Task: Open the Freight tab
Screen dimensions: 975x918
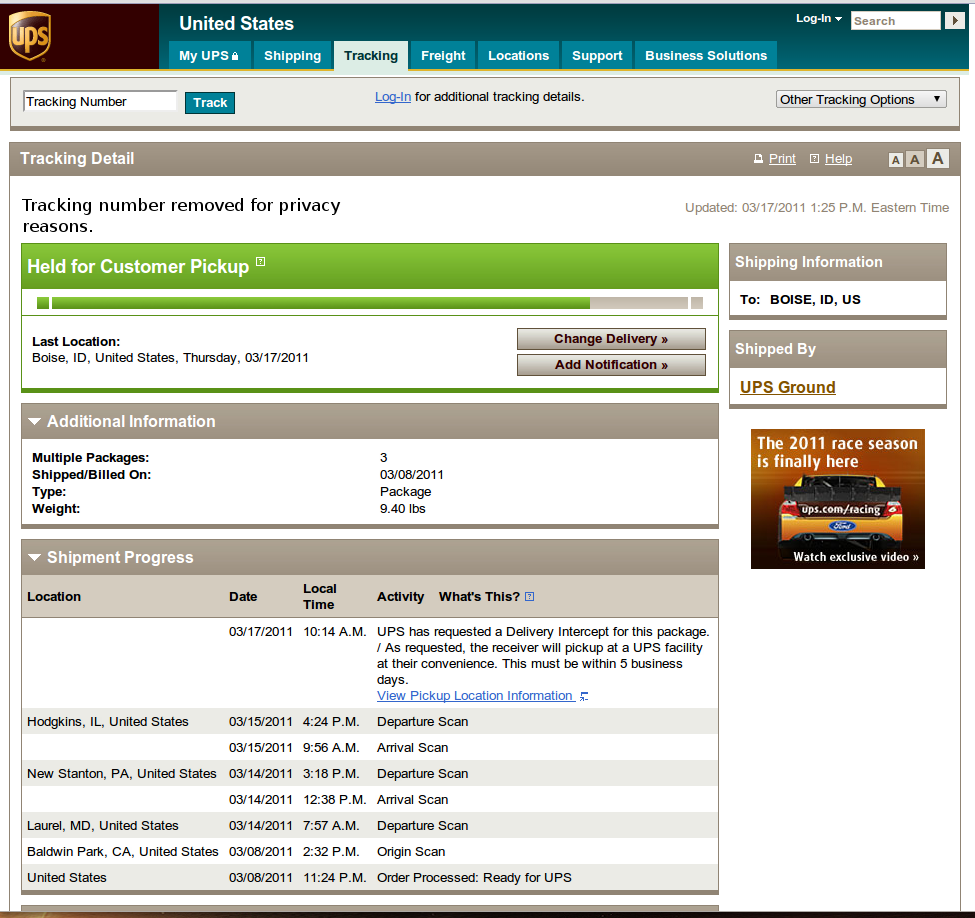Action: [443, 55]
